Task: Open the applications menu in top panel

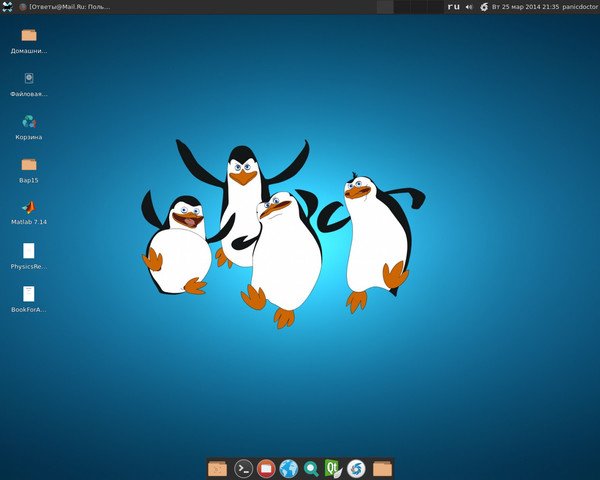Action: pos(8,6)
